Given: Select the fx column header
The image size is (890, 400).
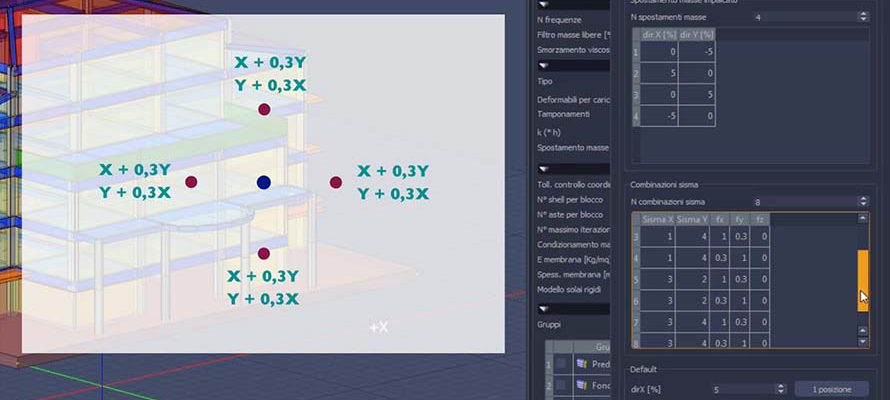Looking at the screenshot, I should tap(720, 219).
